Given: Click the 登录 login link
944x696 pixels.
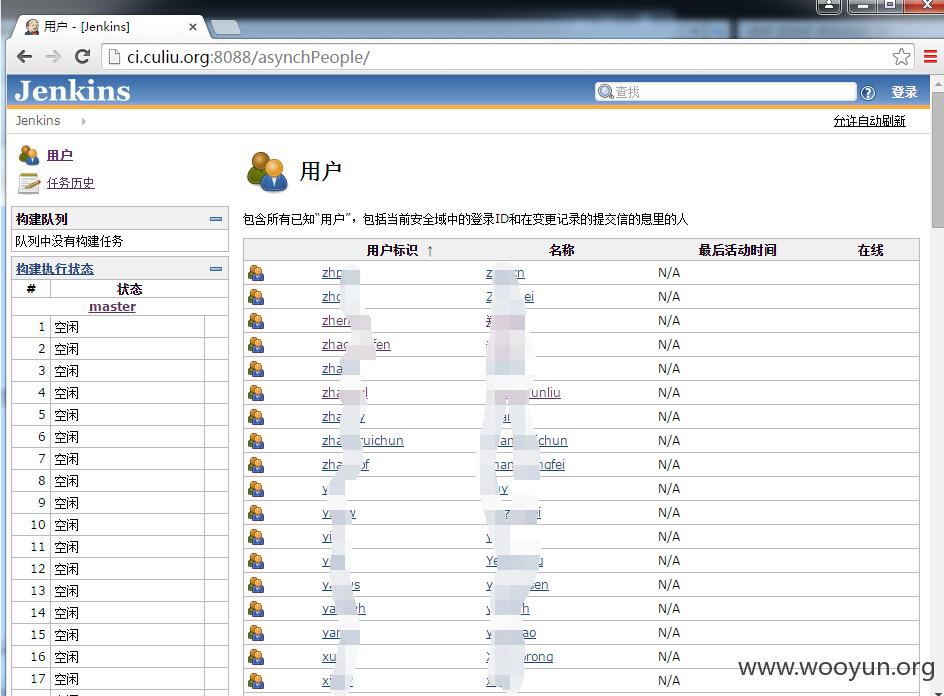Looking at the screenshot, I should click(904, 92).
